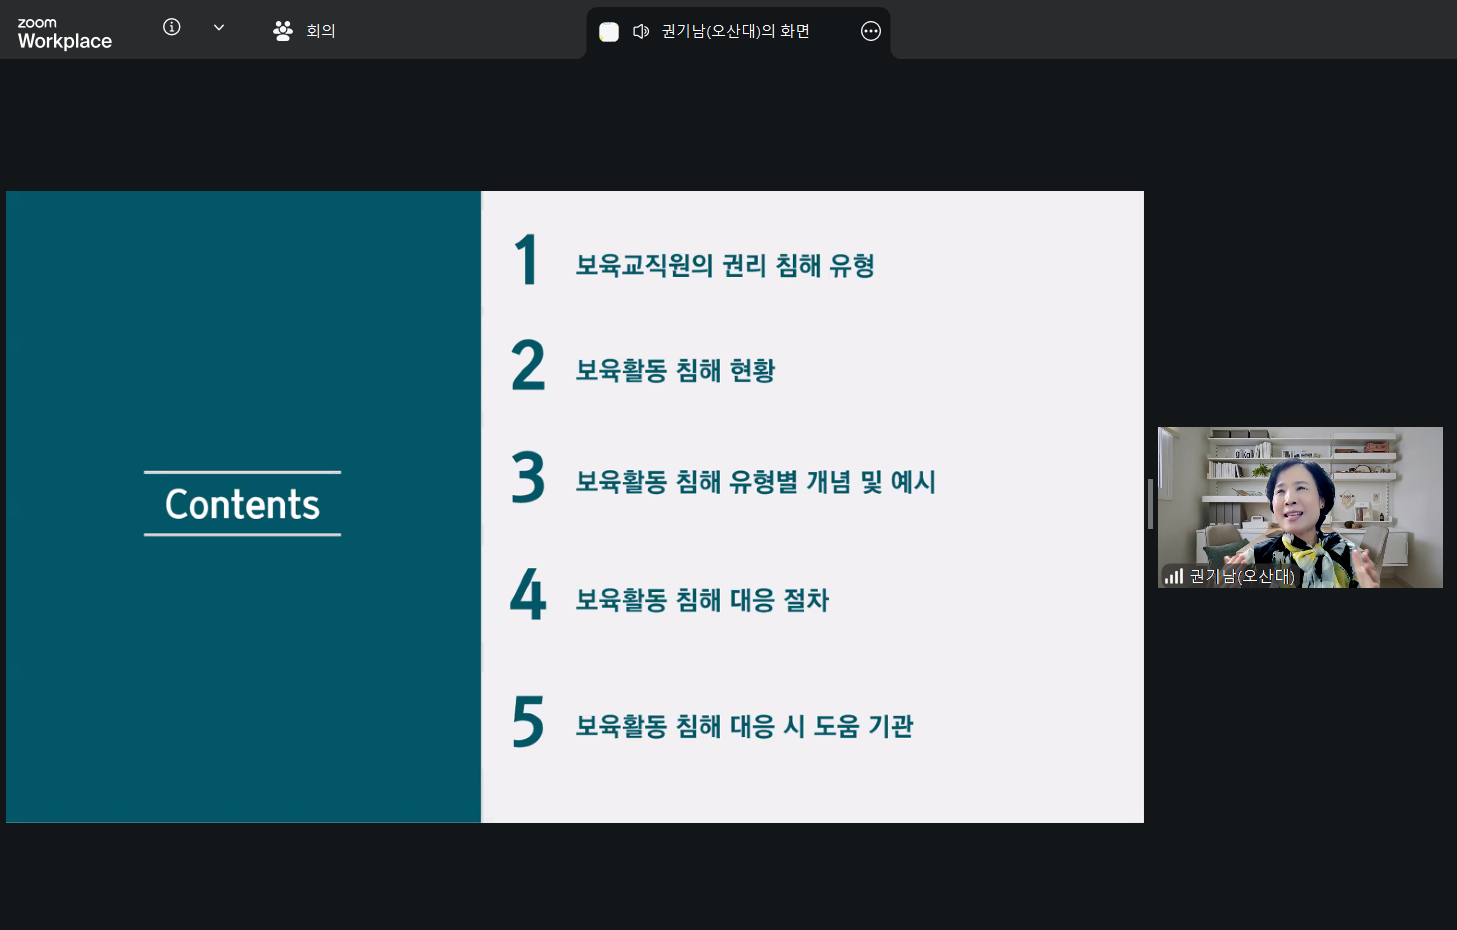Select 보육활동 침해 유형별 개념 및 예시 text
This screenshot has width=1457, height=930.
(x=755, y=482)
